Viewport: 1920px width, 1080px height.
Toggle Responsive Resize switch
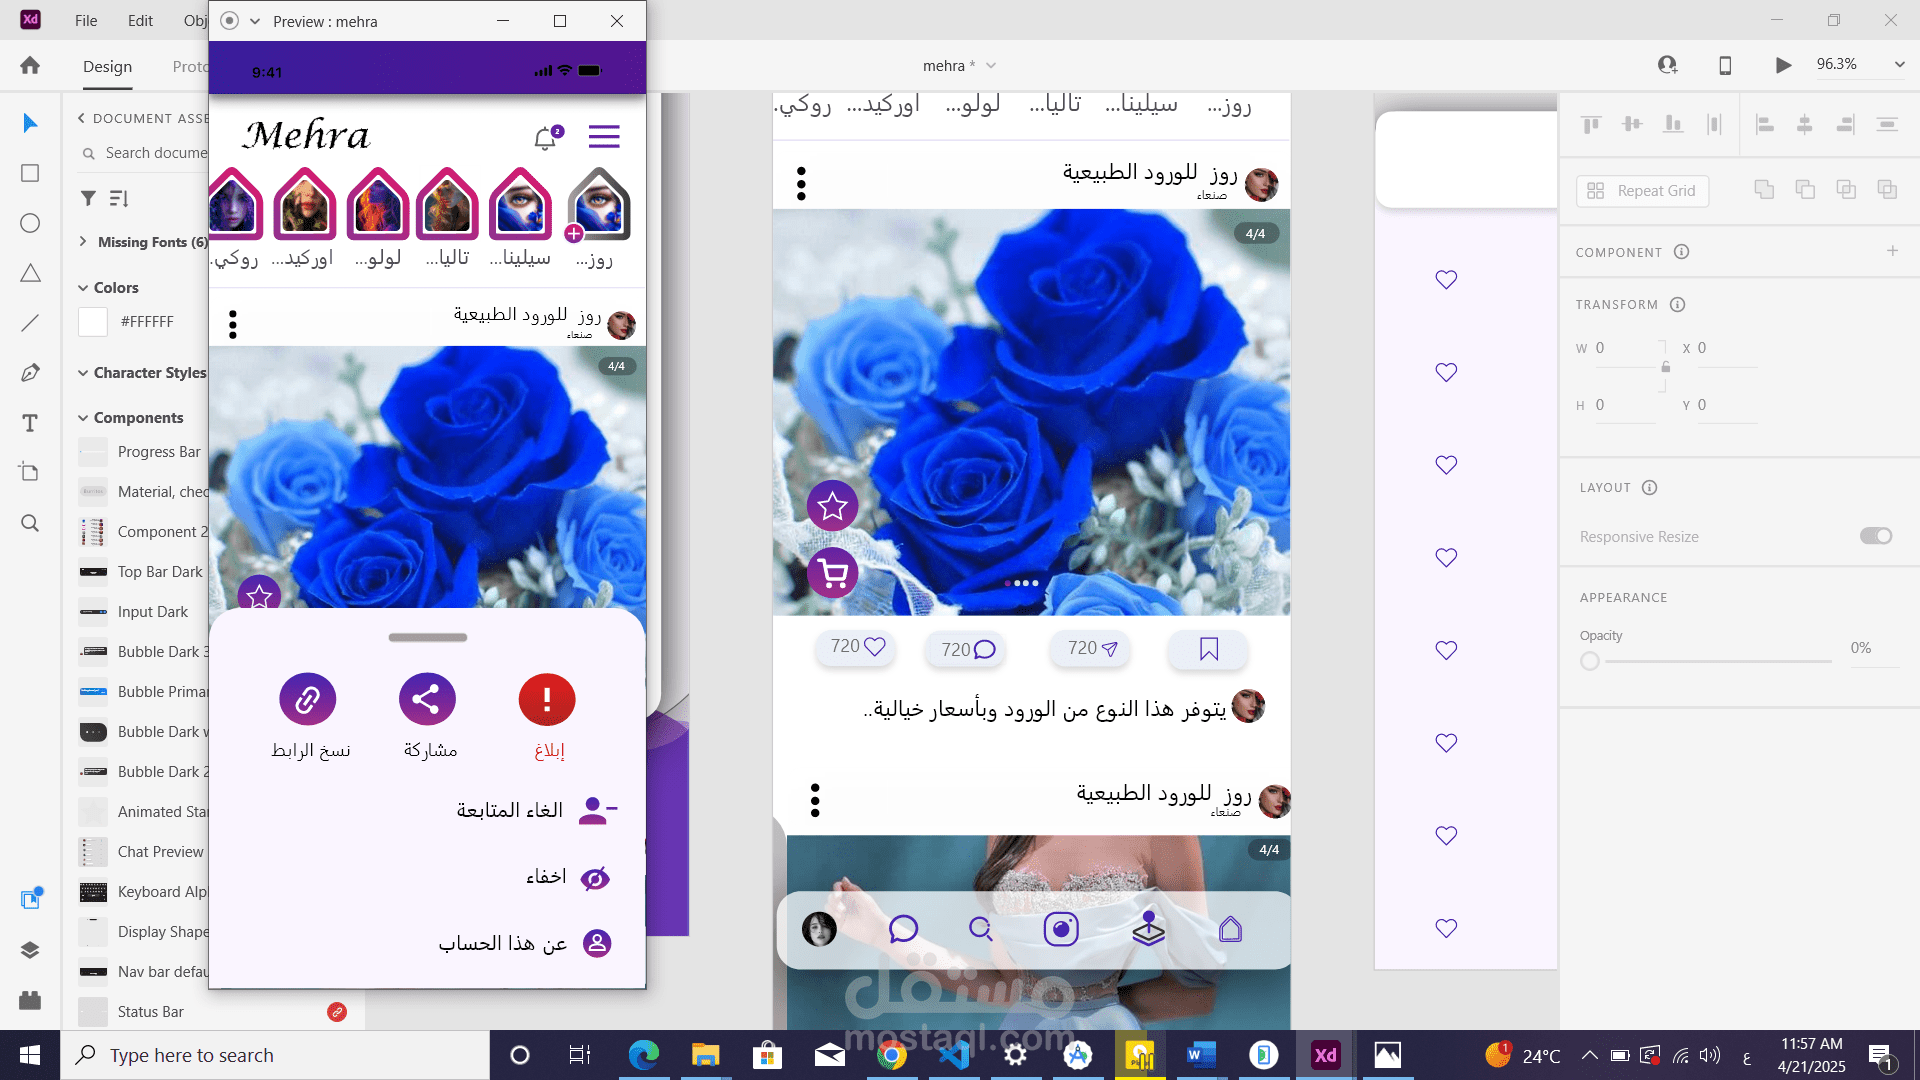tap(1876, 536)
